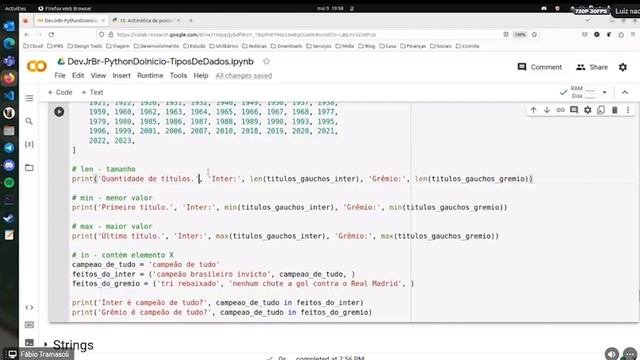
Task: Open the Firefox list all tabs chevron
Action: (x=588, y=20)
